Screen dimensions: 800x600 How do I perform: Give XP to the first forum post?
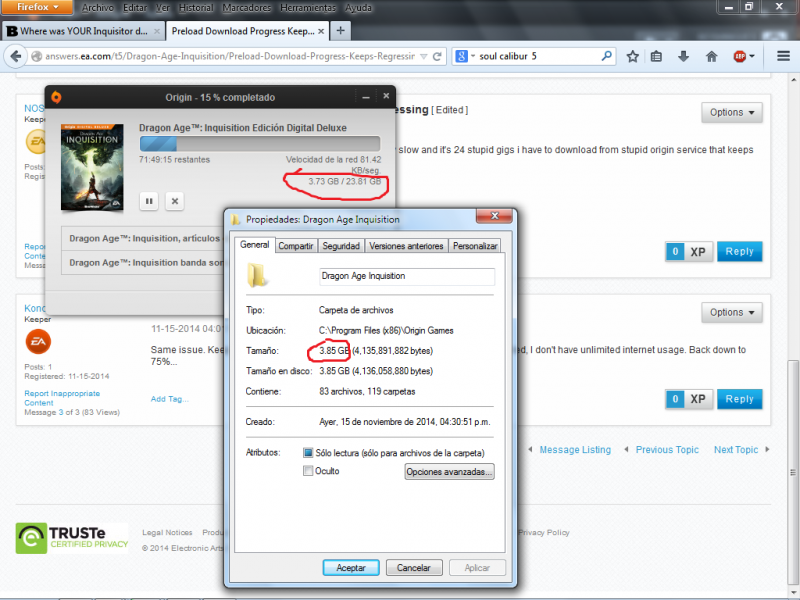(x=689, y=252)
